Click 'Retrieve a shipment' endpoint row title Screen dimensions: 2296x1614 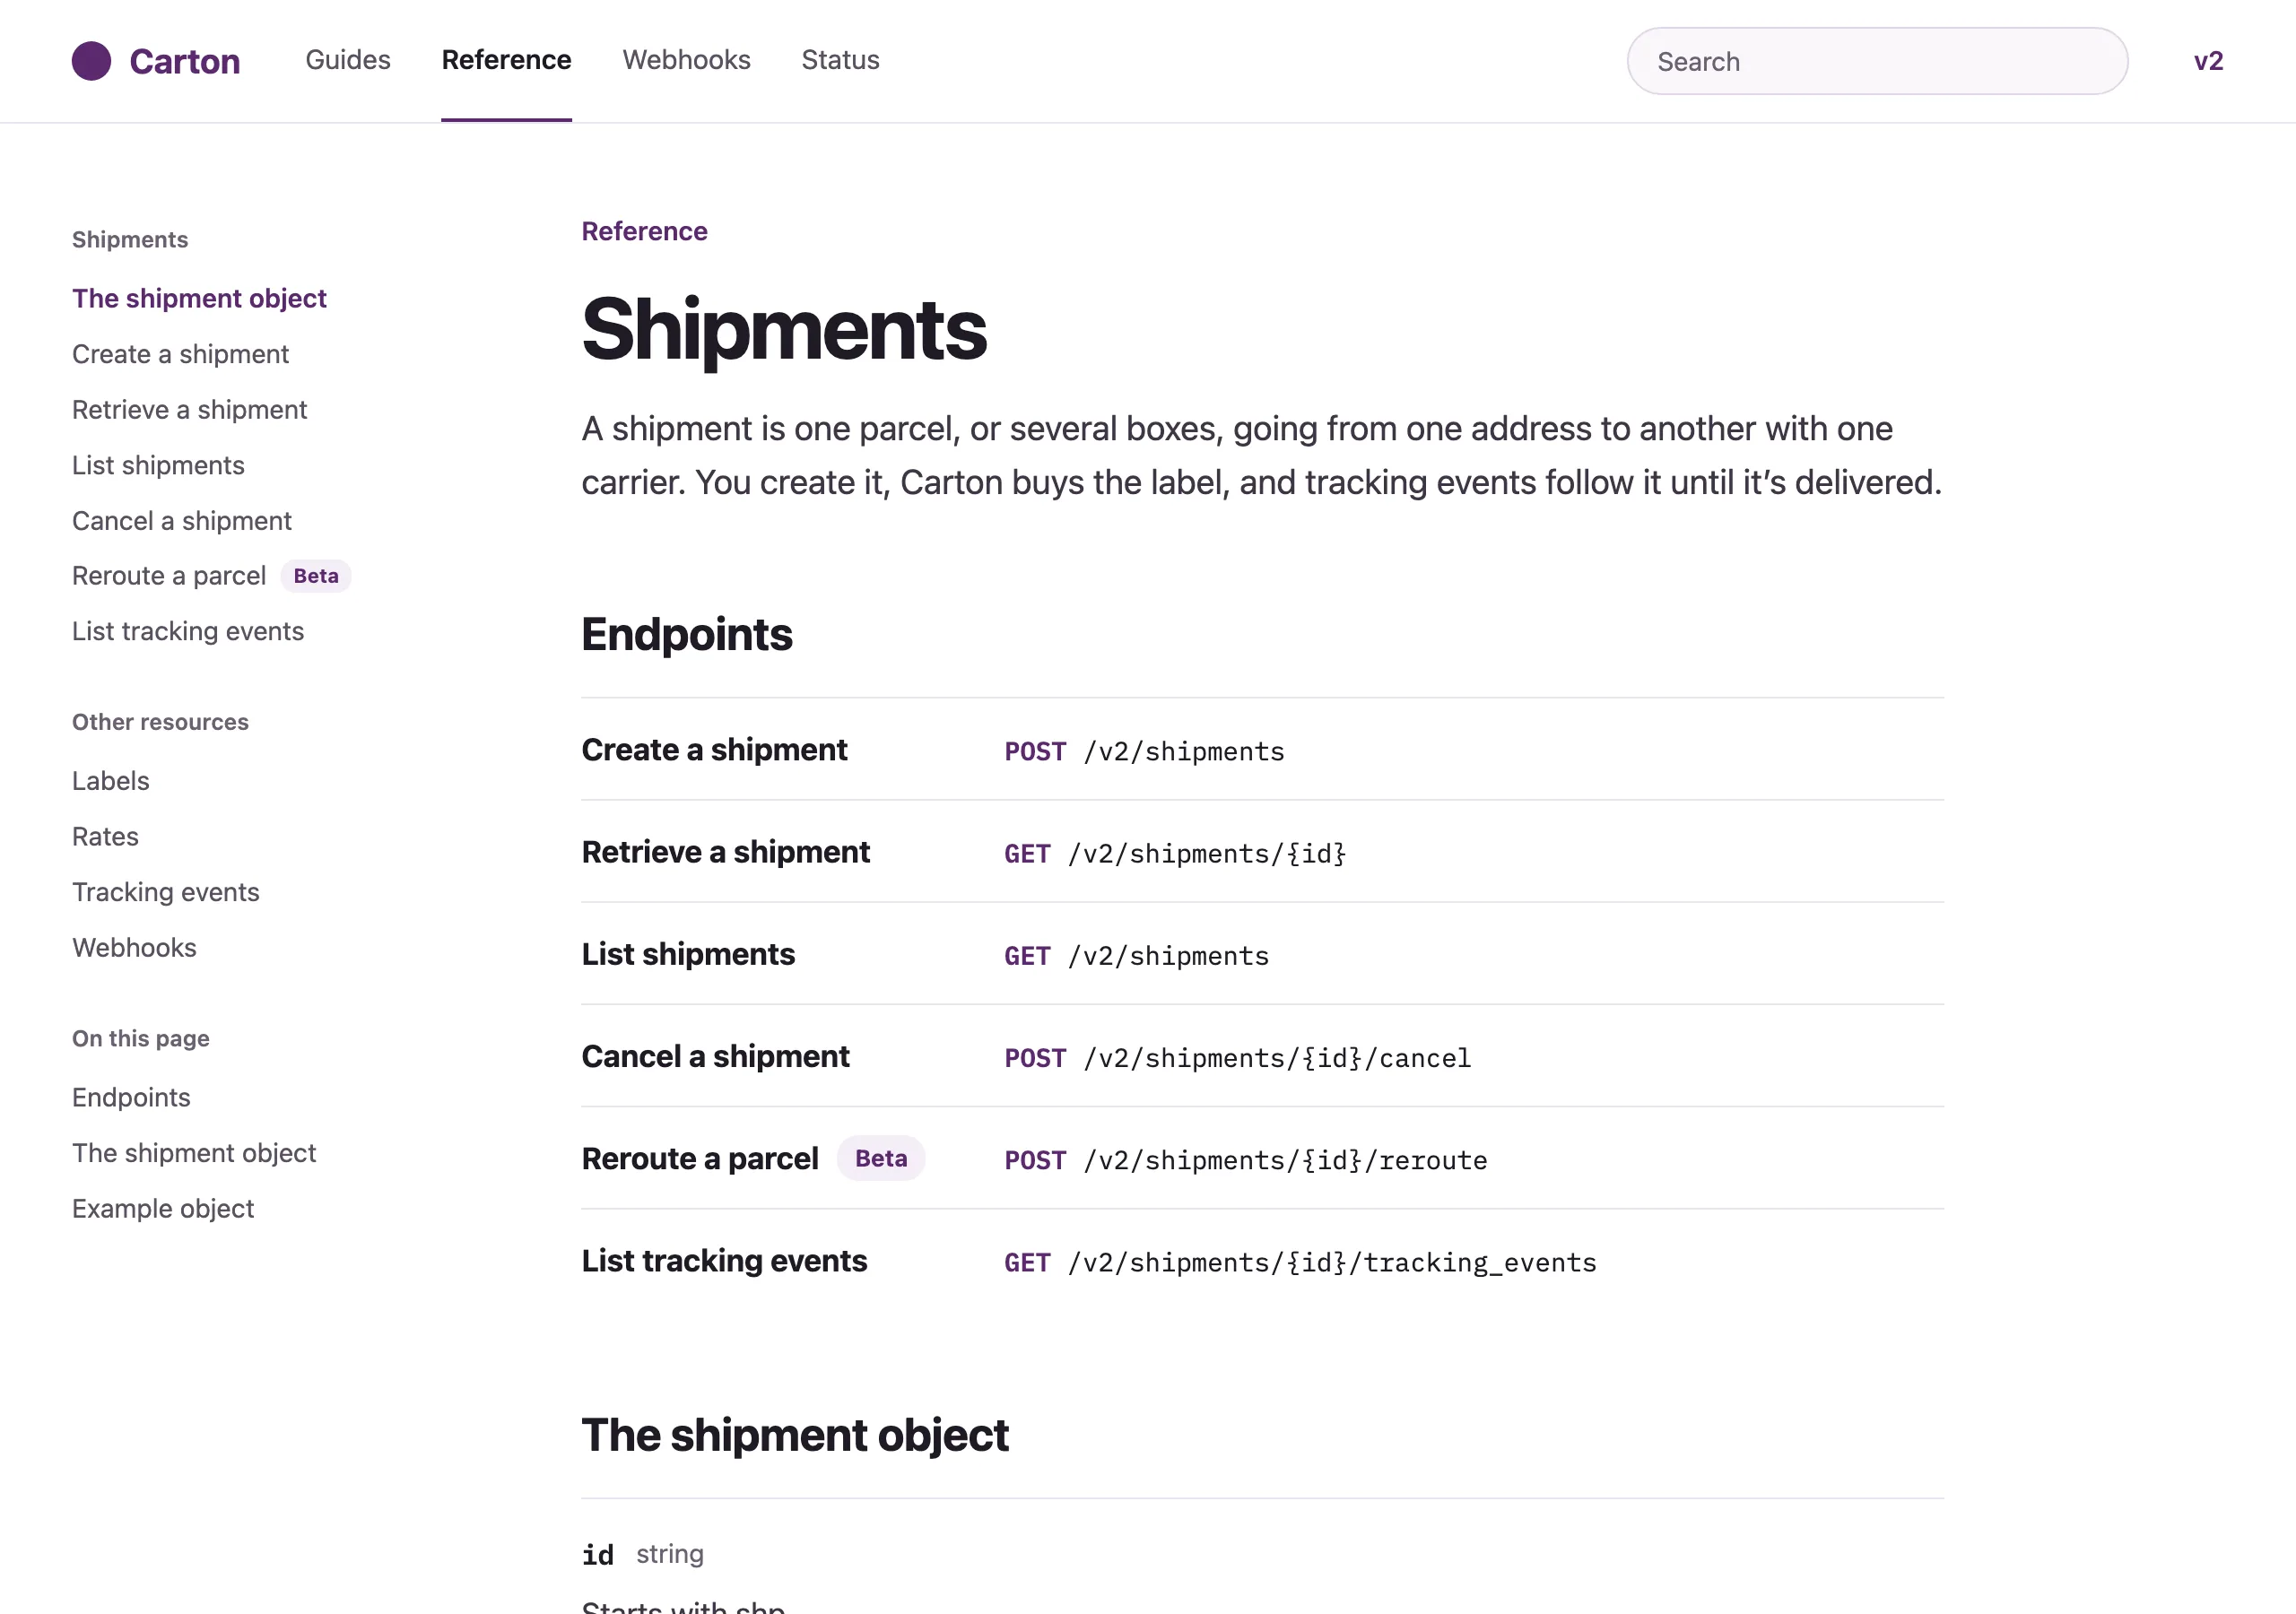coord(725,852)
